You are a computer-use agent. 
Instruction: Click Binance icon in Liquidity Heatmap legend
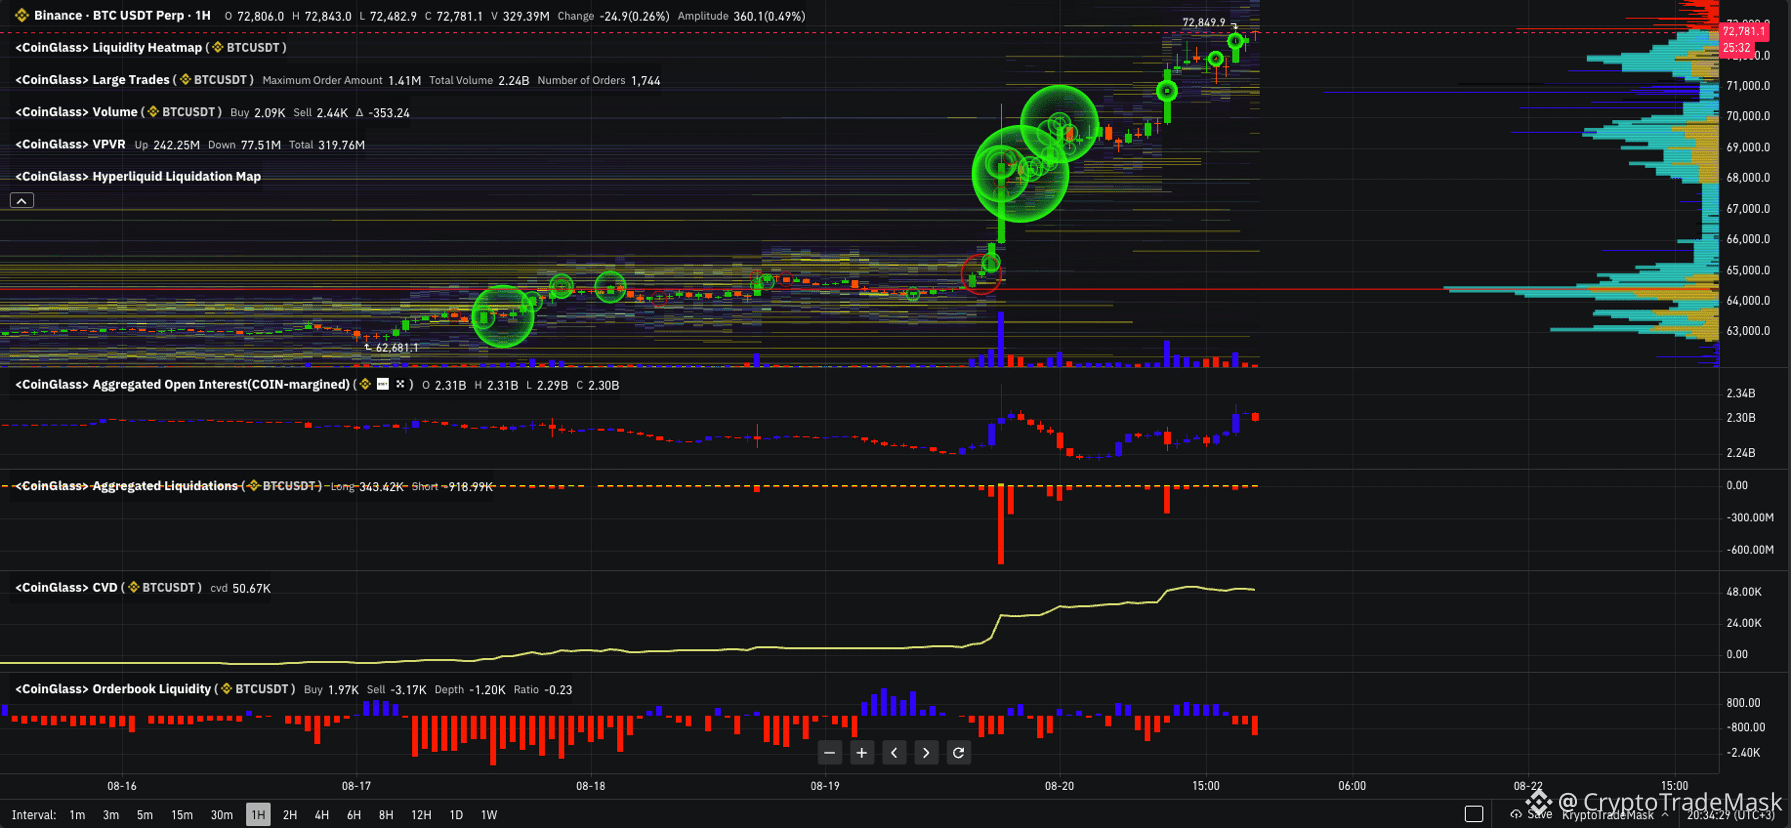pos(217,48)
